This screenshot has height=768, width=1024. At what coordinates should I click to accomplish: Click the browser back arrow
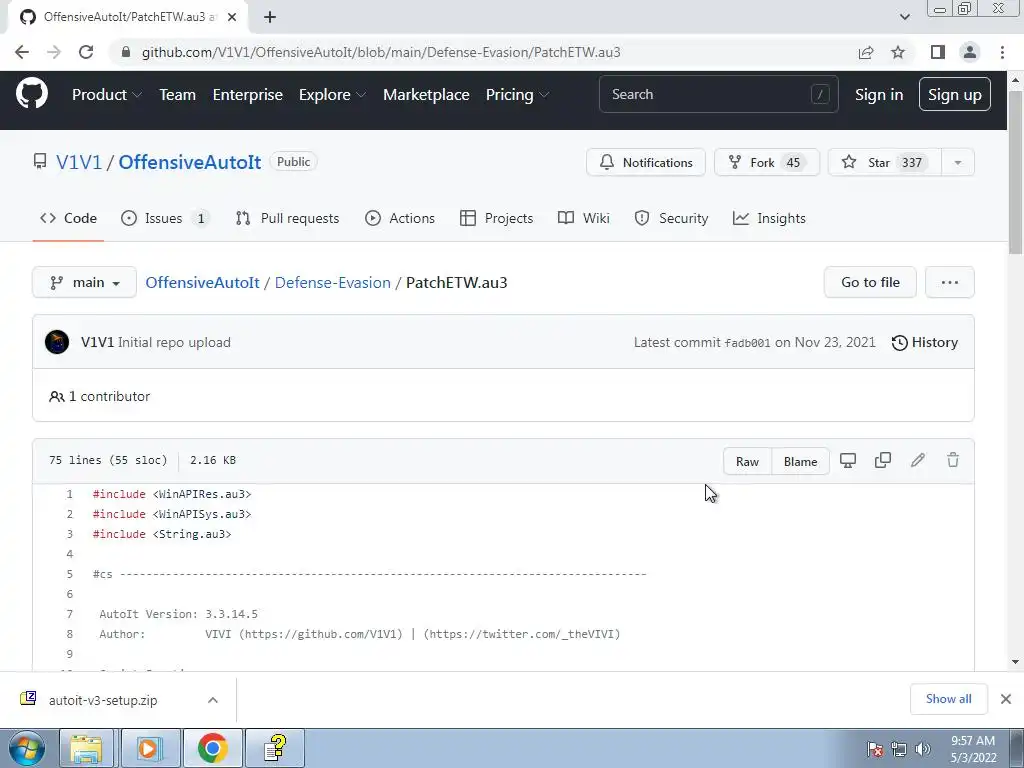[22, 52]
